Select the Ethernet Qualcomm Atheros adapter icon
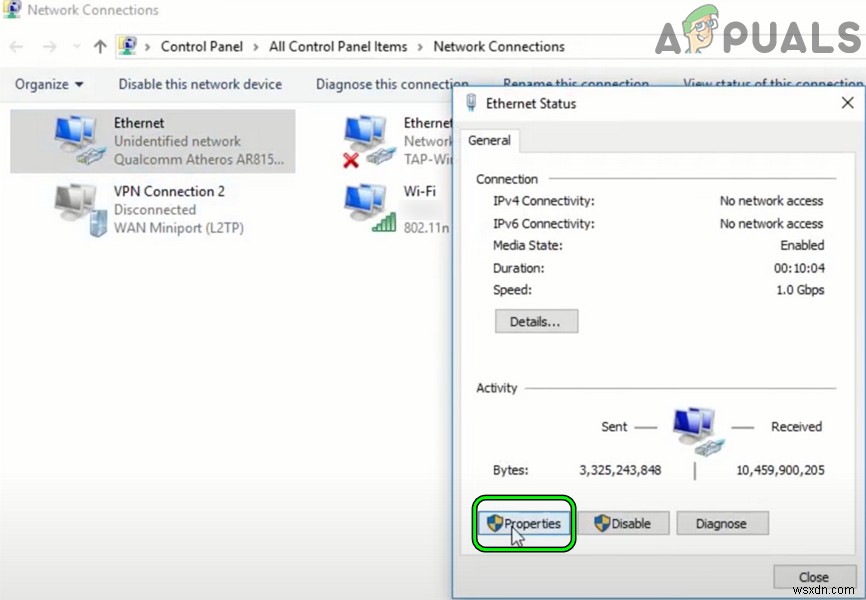The image size is (866, 600). tap(78, 140)
